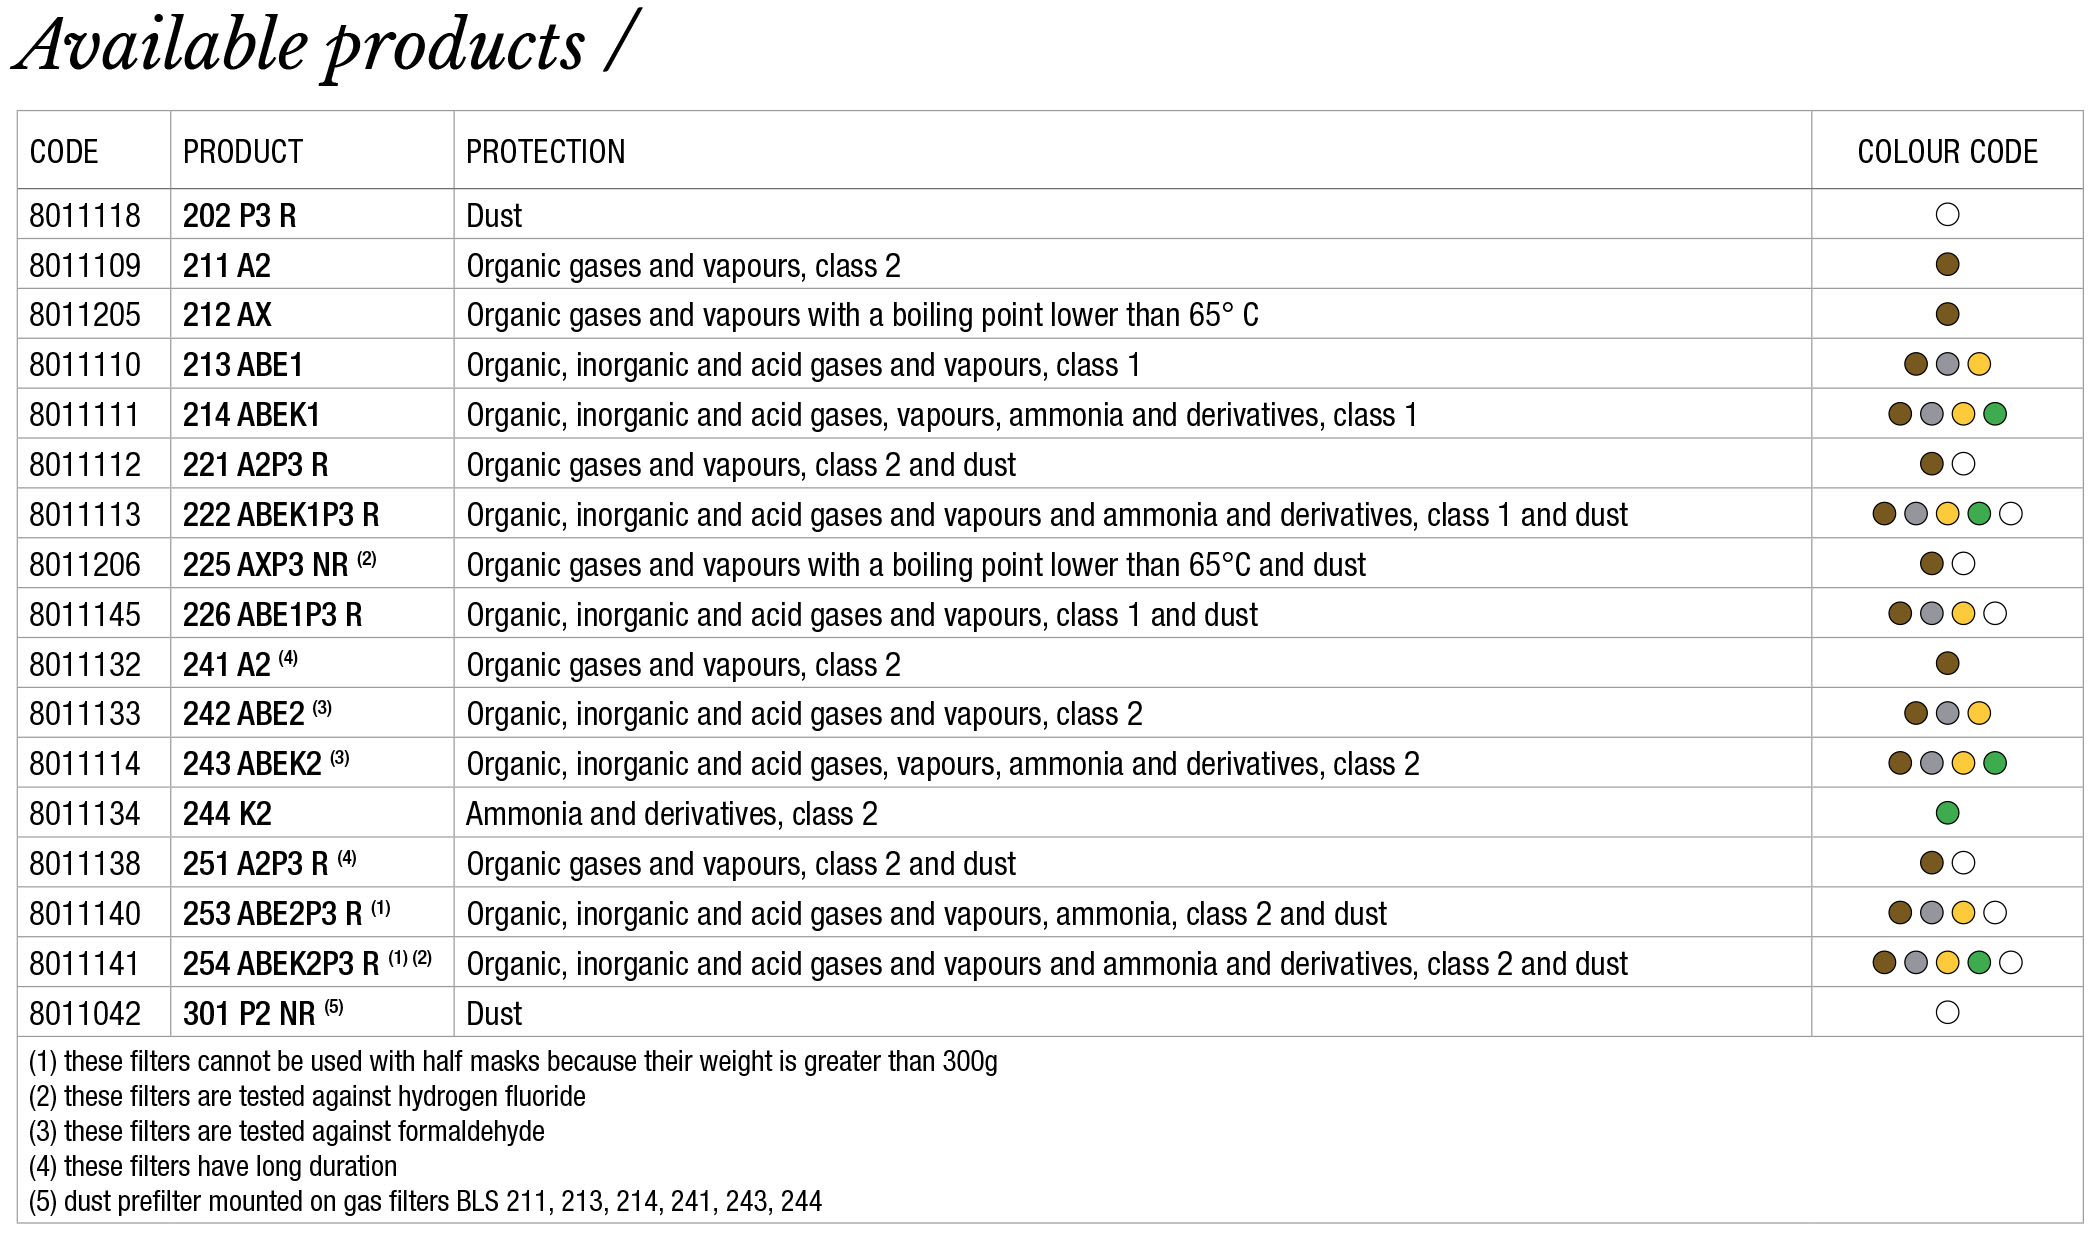This screenshot has height=1236, width=2090.
Task: Click the product name 225 AXP3 NR
Action: point(266,565)
